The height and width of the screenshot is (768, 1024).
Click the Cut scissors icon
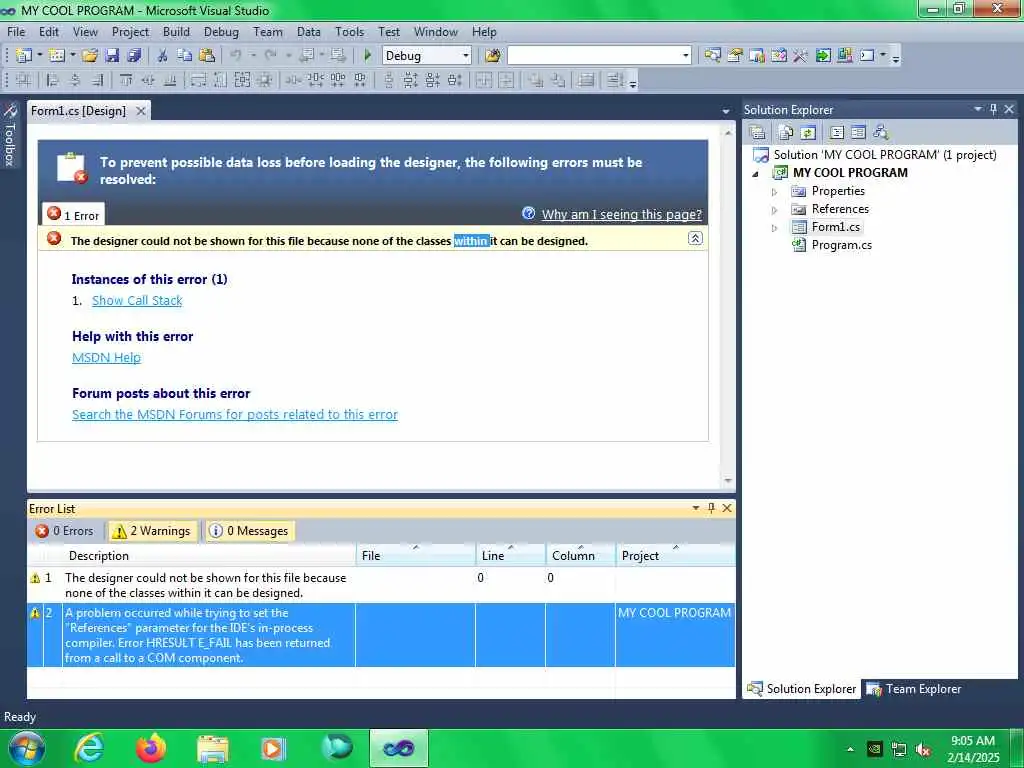[163, 56]
